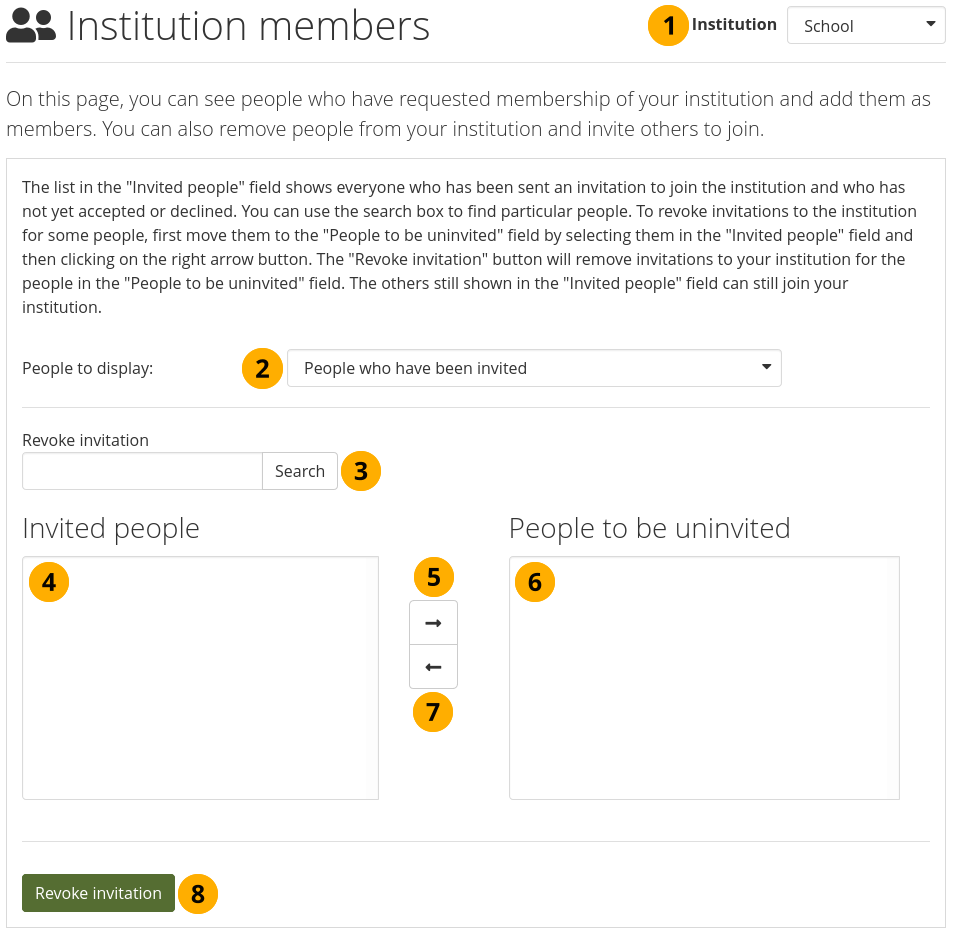Click the bold Institution label
The image size is (954, 936).
coord(734,25)
